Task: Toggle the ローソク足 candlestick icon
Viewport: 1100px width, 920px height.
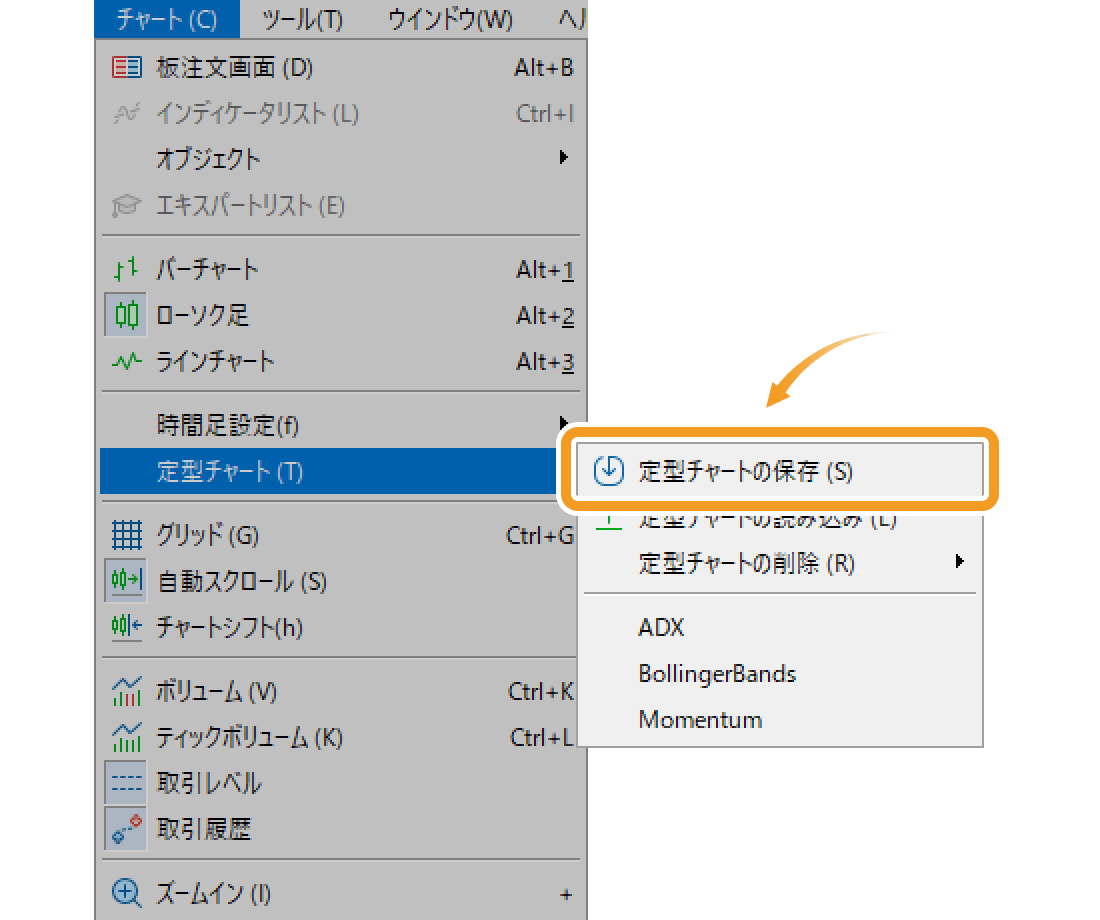Action: (x=126, y=315)
